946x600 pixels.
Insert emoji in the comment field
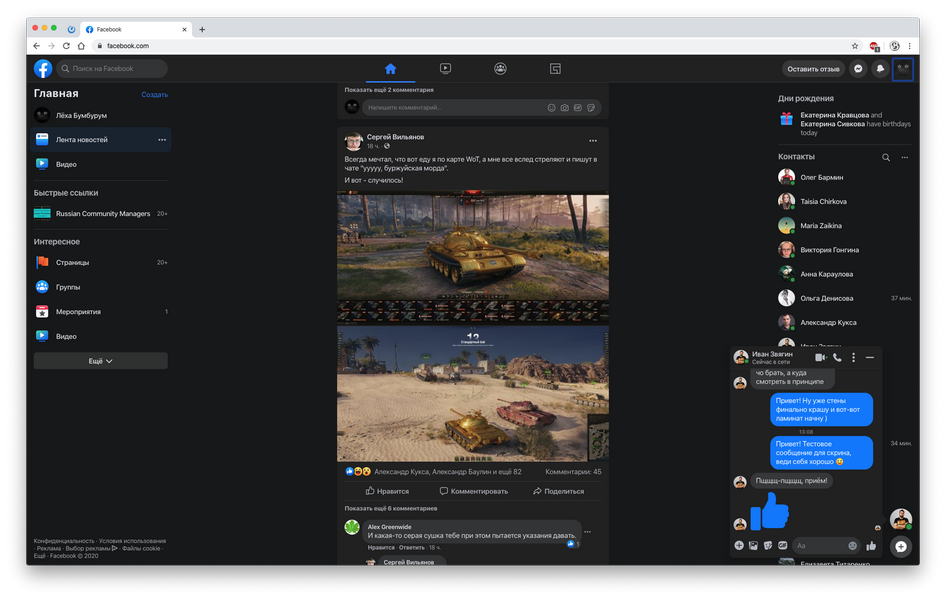click(x=551, y=107)
